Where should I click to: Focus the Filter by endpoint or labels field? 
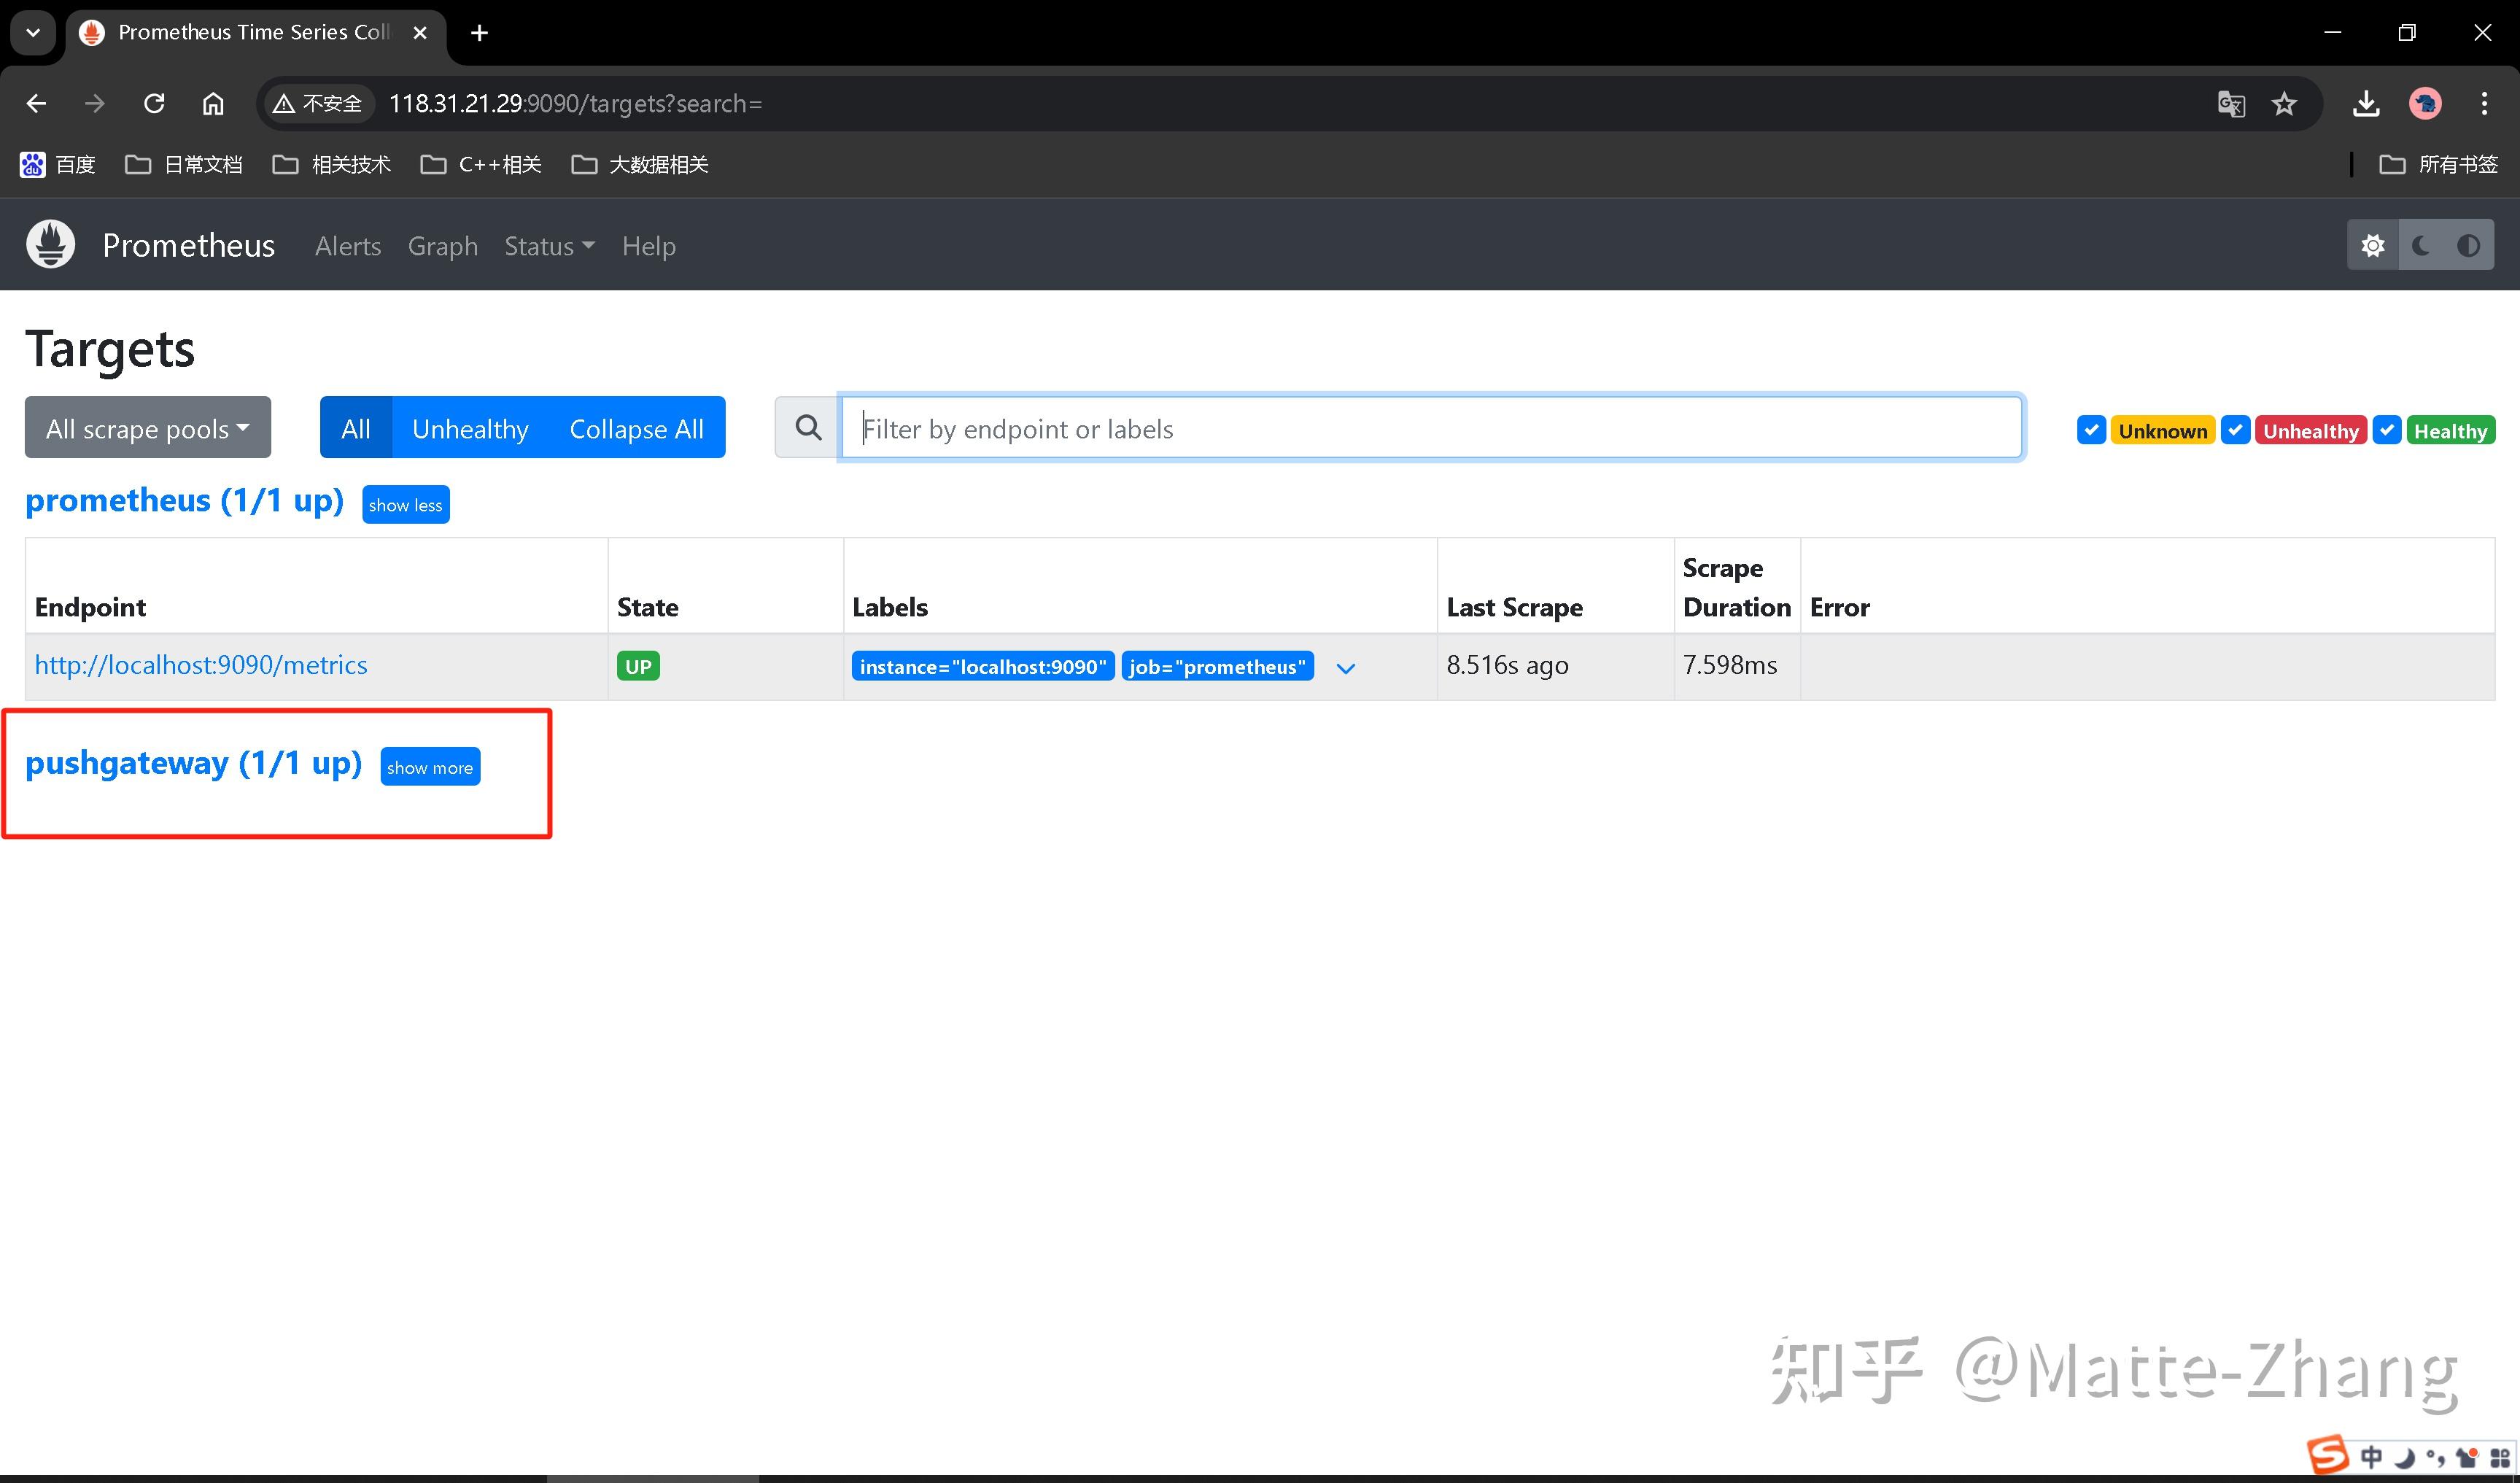1430,428
